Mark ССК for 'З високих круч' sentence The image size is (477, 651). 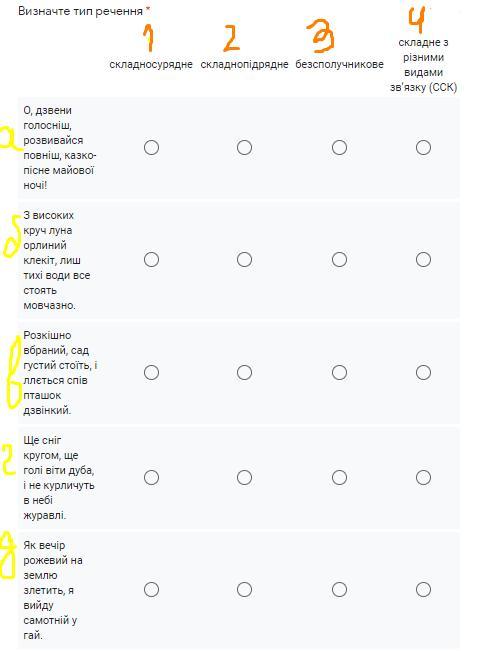click(x=423, y=259)
